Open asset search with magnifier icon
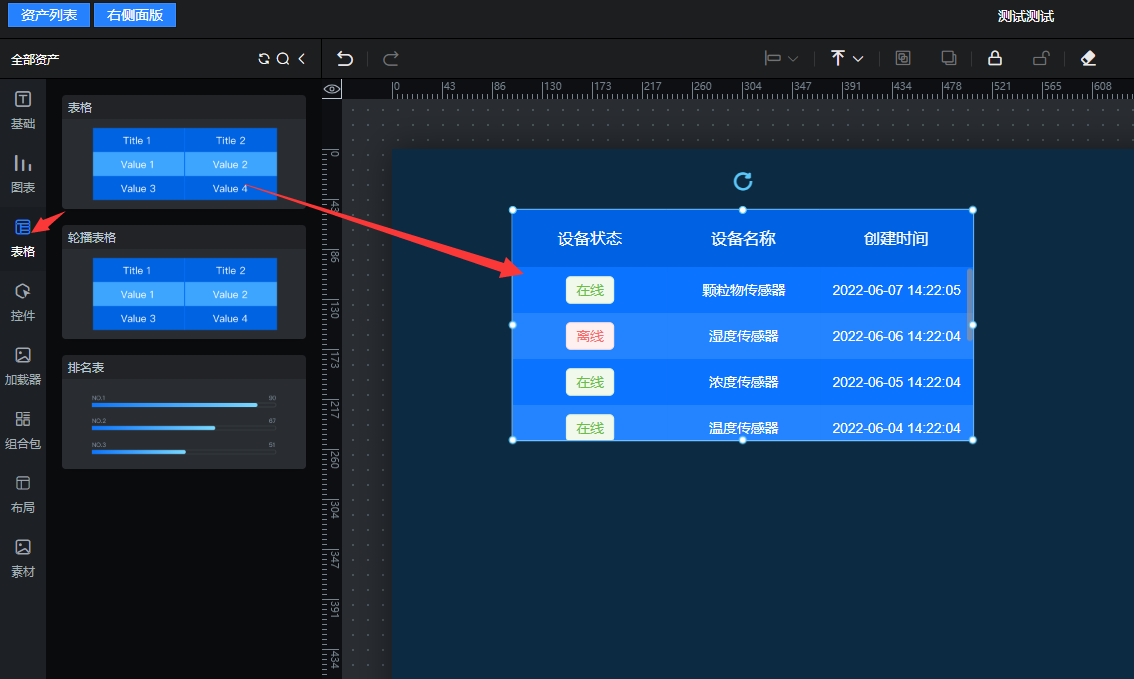The width and height of the screenshot is (1134, 679). pos(283,59)
